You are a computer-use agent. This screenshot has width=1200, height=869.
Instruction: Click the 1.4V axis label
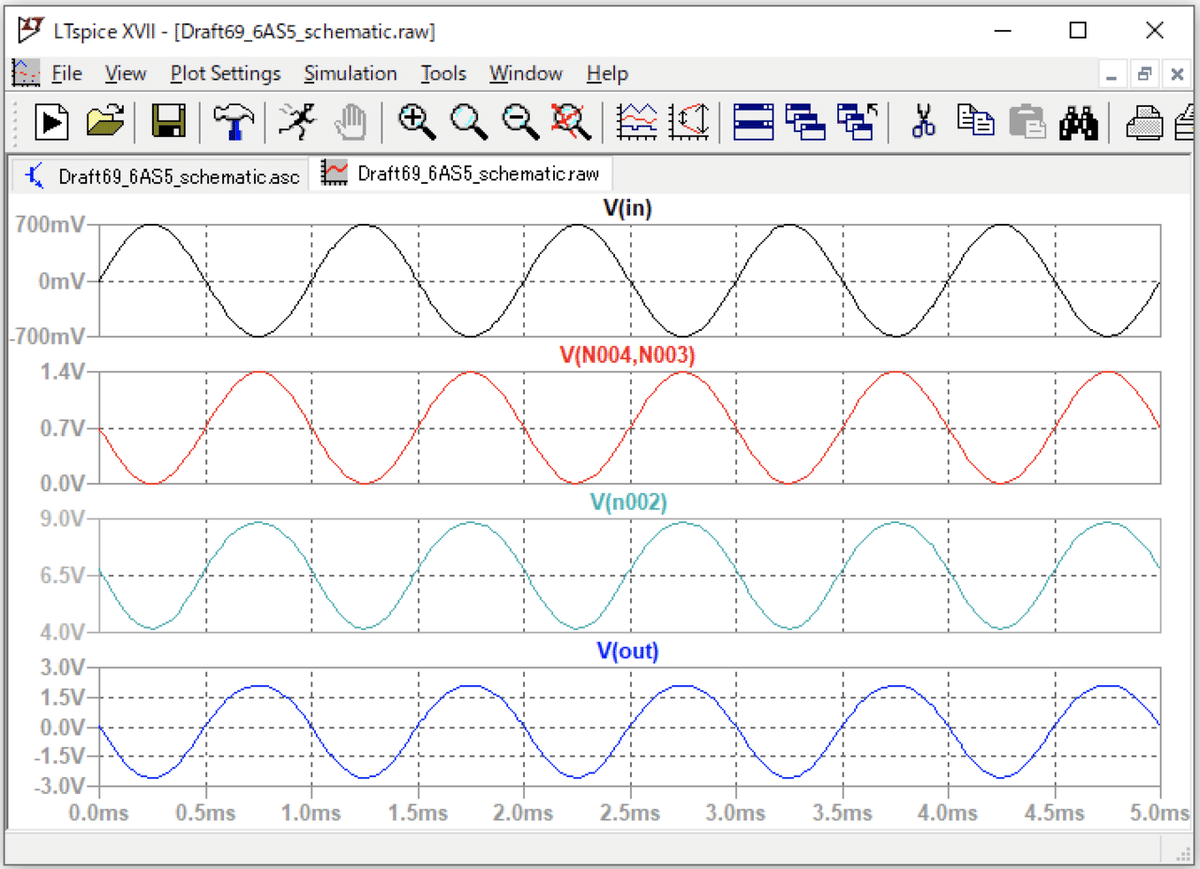(63, 371)
